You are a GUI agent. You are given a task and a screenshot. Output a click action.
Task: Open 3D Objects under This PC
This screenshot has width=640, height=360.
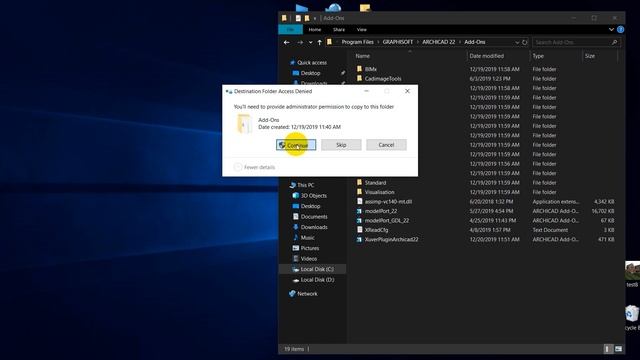click(313, 196)
